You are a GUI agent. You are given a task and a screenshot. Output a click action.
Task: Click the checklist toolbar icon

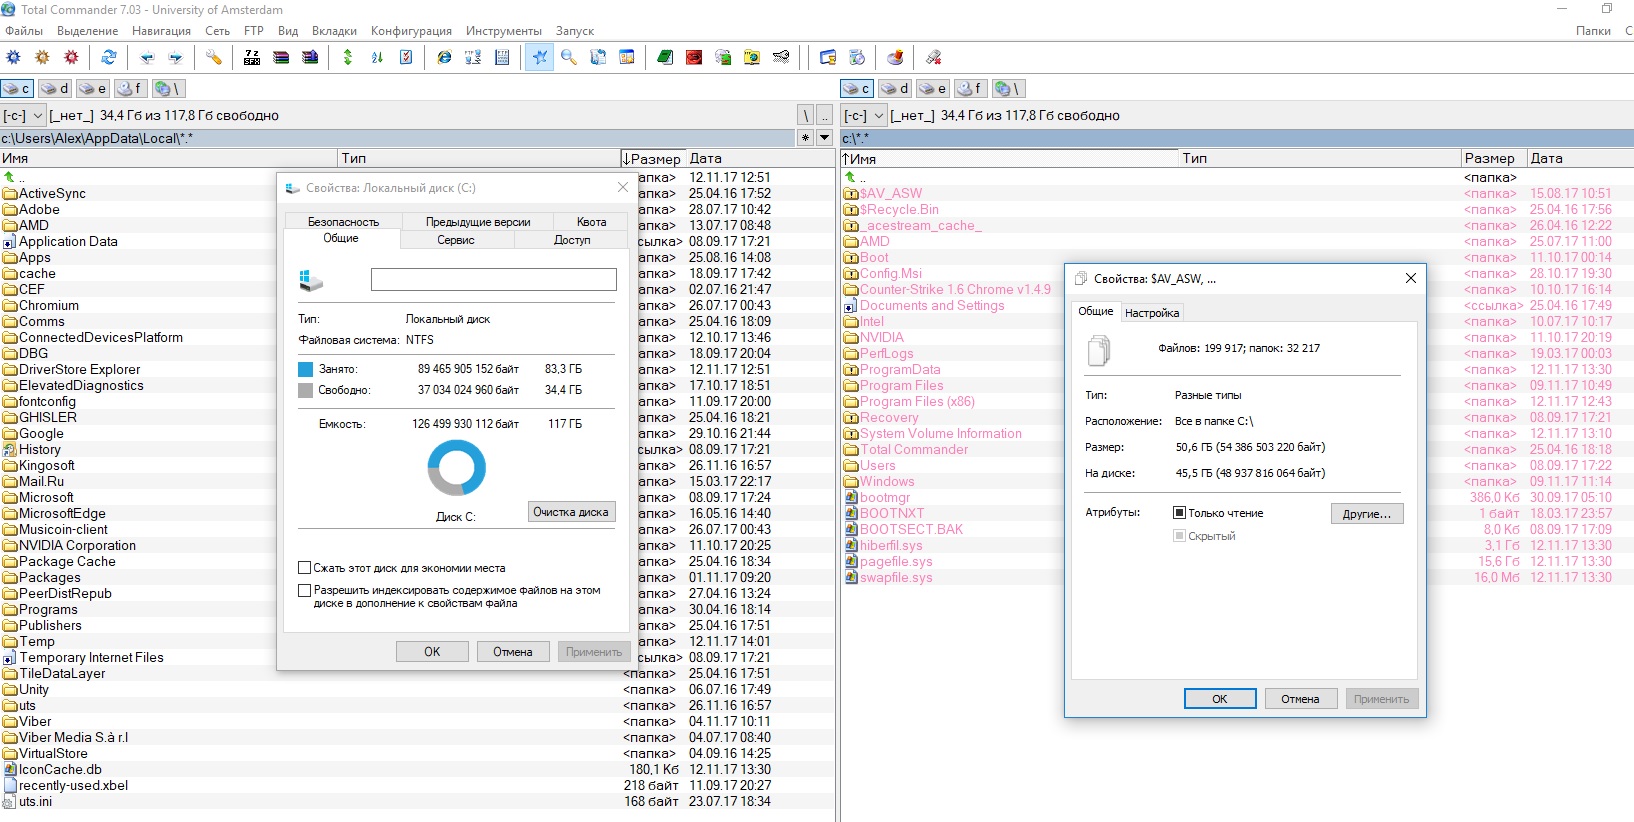(407, 58)
